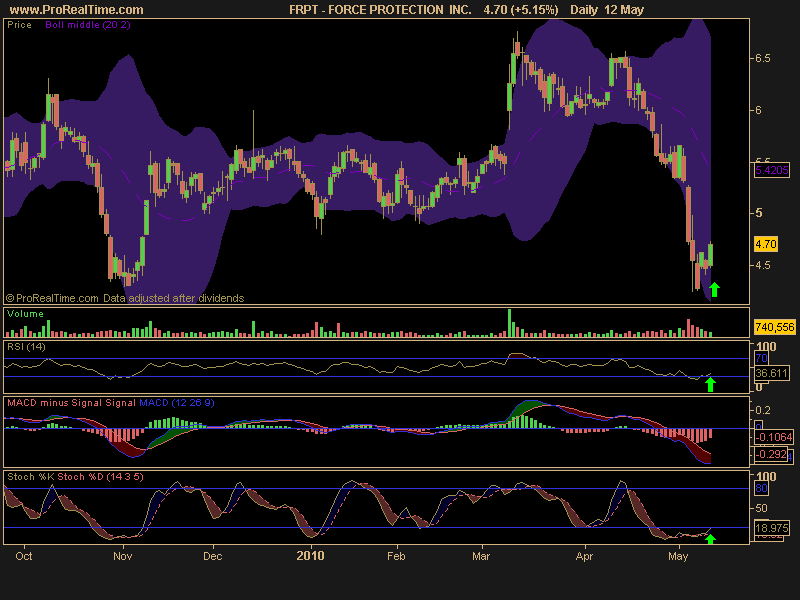
Task: Click the 6 price axis label
Action: [758, 110]
